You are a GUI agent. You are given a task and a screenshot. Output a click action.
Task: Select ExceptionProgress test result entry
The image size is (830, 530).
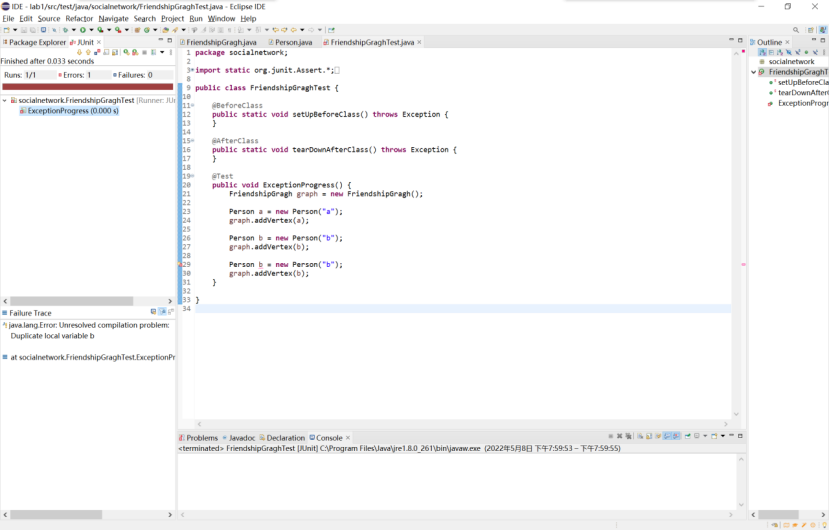point(69,111)
